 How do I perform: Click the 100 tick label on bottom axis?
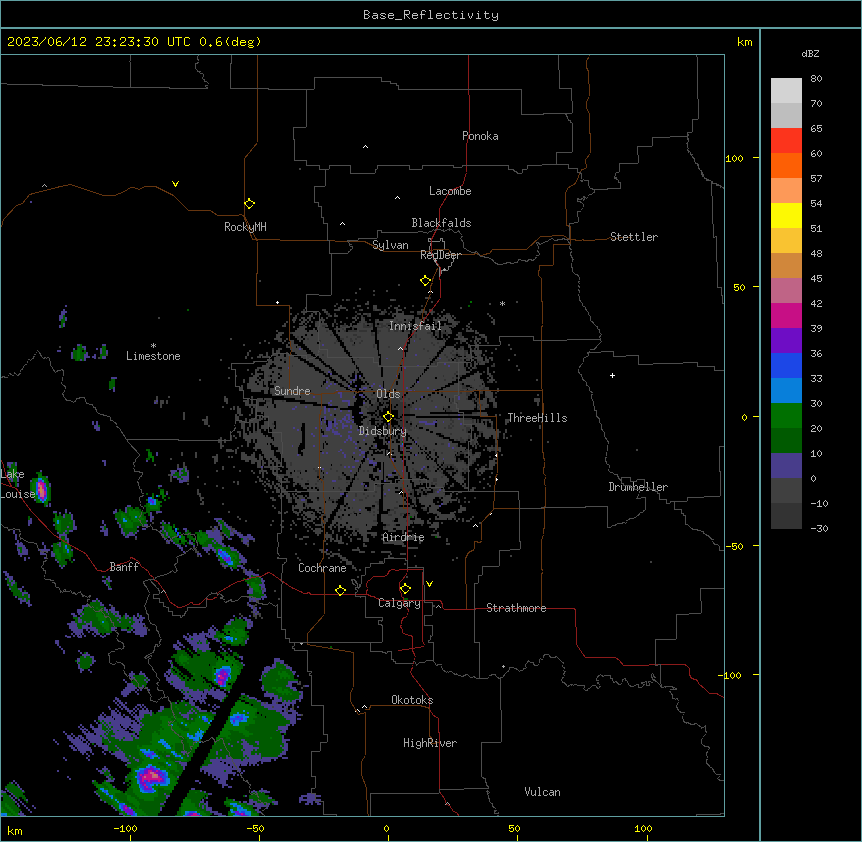point(643,828)
